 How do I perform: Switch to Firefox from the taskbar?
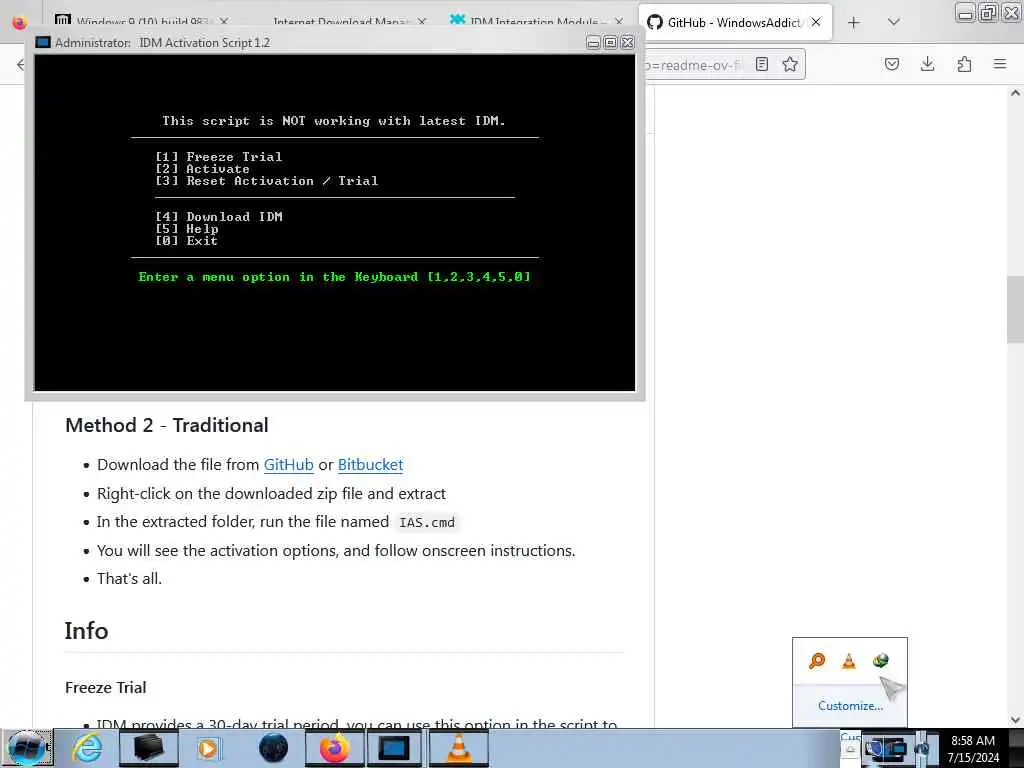[x=334, y=748]
